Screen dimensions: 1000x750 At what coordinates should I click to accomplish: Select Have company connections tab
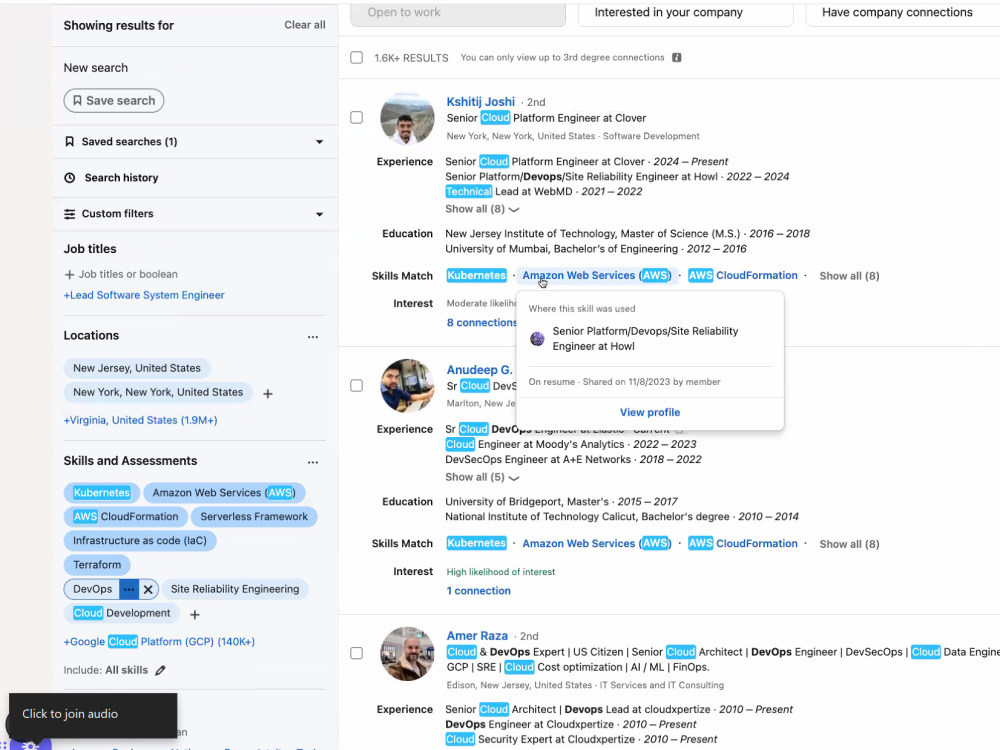(x=902, y=13)
